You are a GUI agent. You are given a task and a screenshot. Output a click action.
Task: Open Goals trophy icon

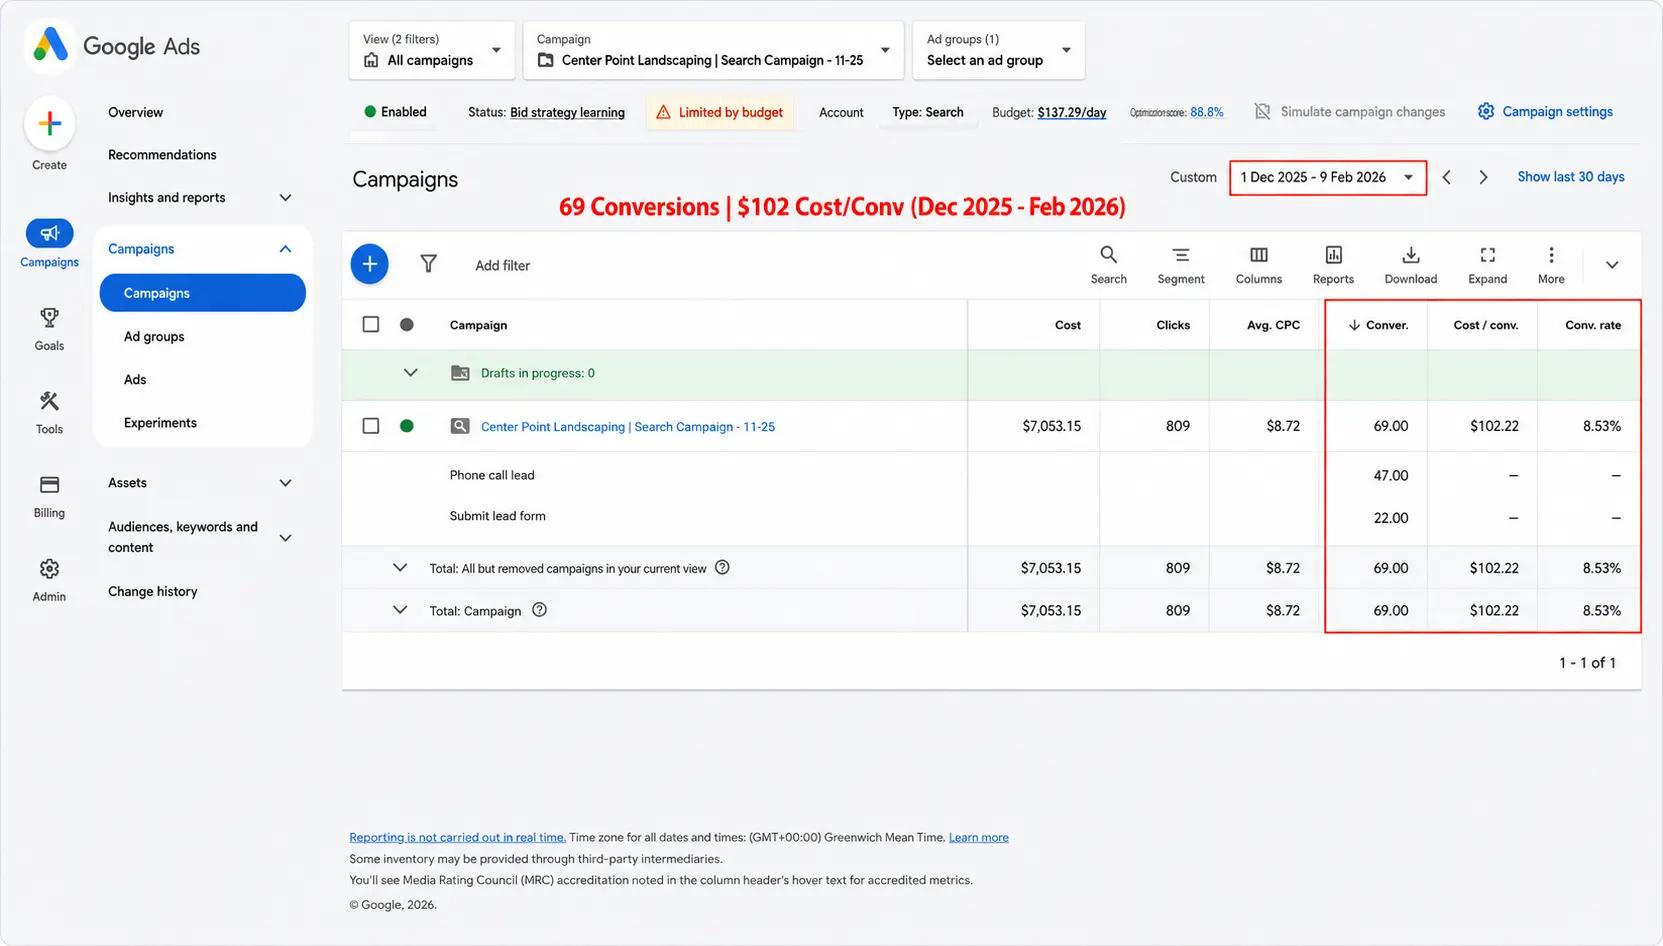[x=49, y=318]
